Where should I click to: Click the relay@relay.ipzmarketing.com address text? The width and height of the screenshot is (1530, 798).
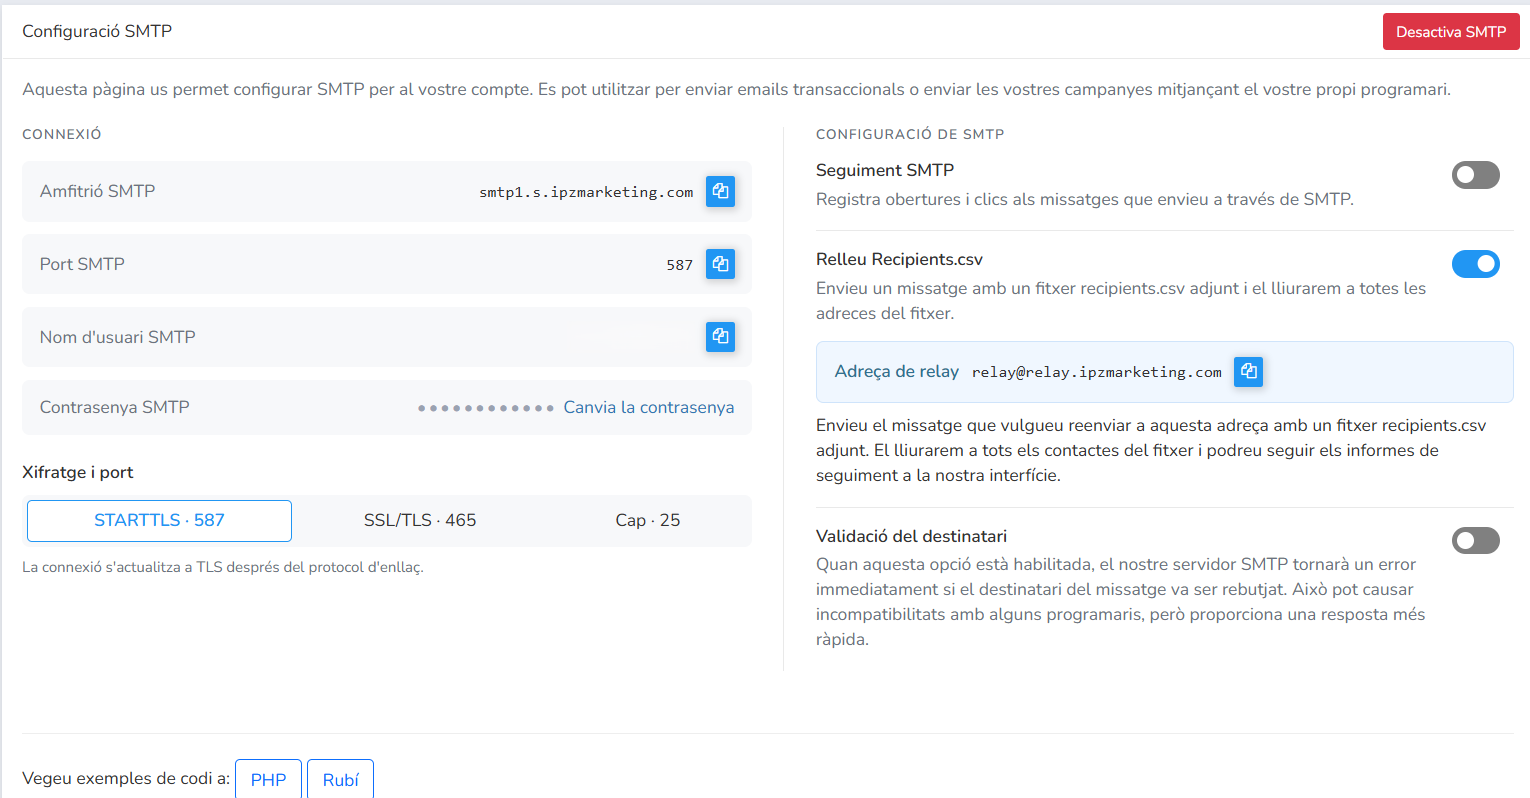tap(1097, 372)
